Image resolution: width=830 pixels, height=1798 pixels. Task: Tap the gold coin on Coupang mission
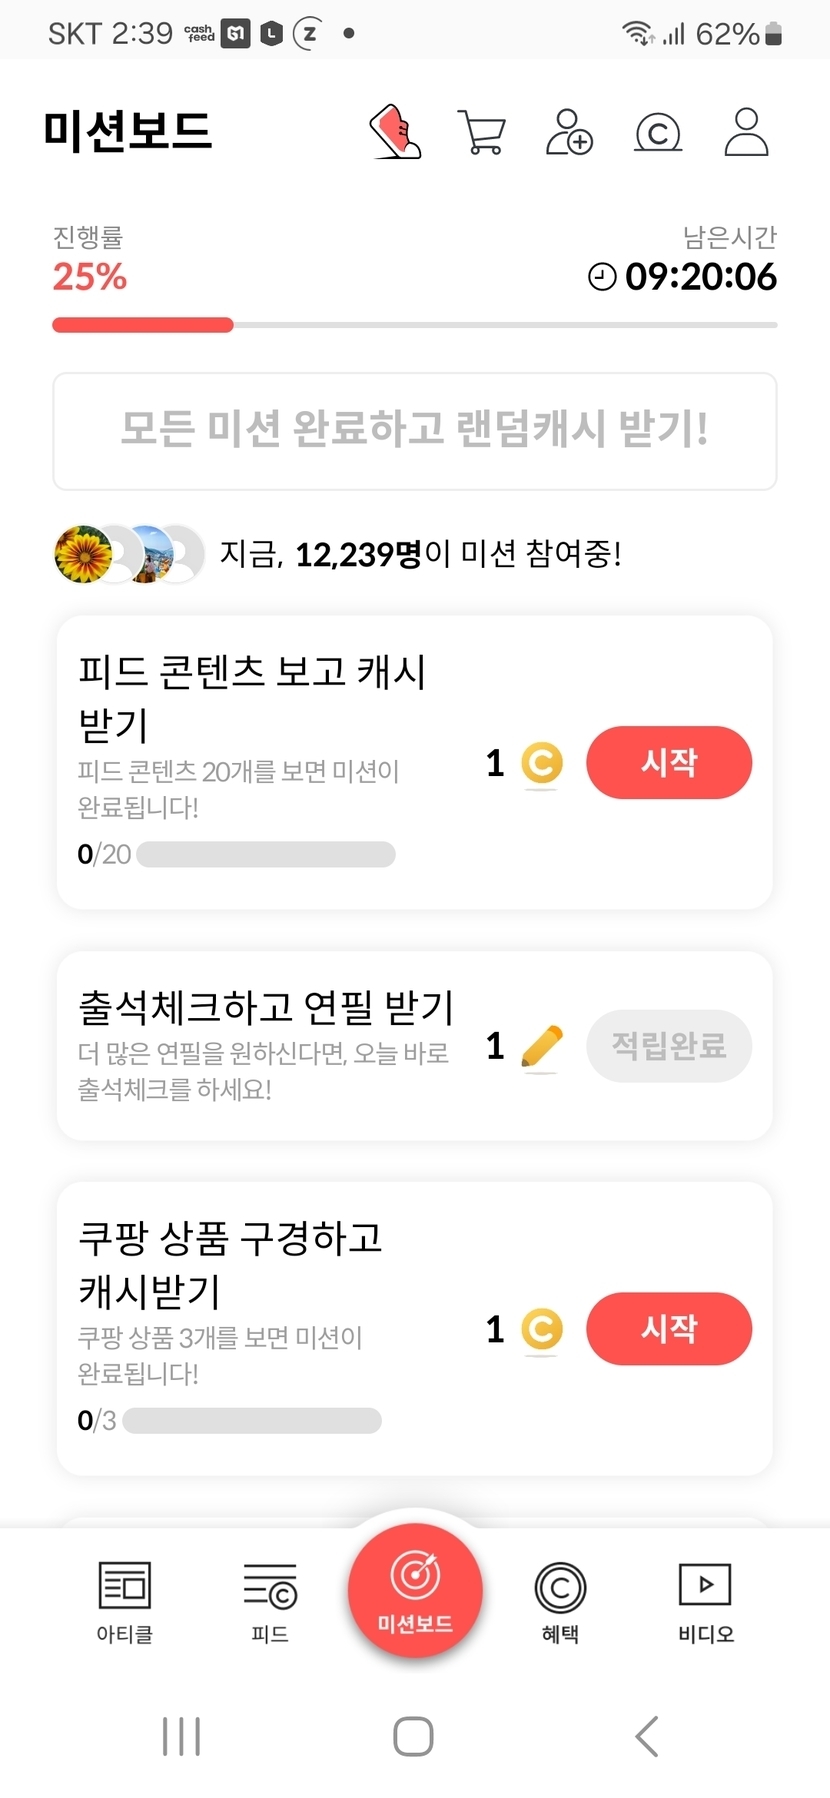click(542, 1330)
